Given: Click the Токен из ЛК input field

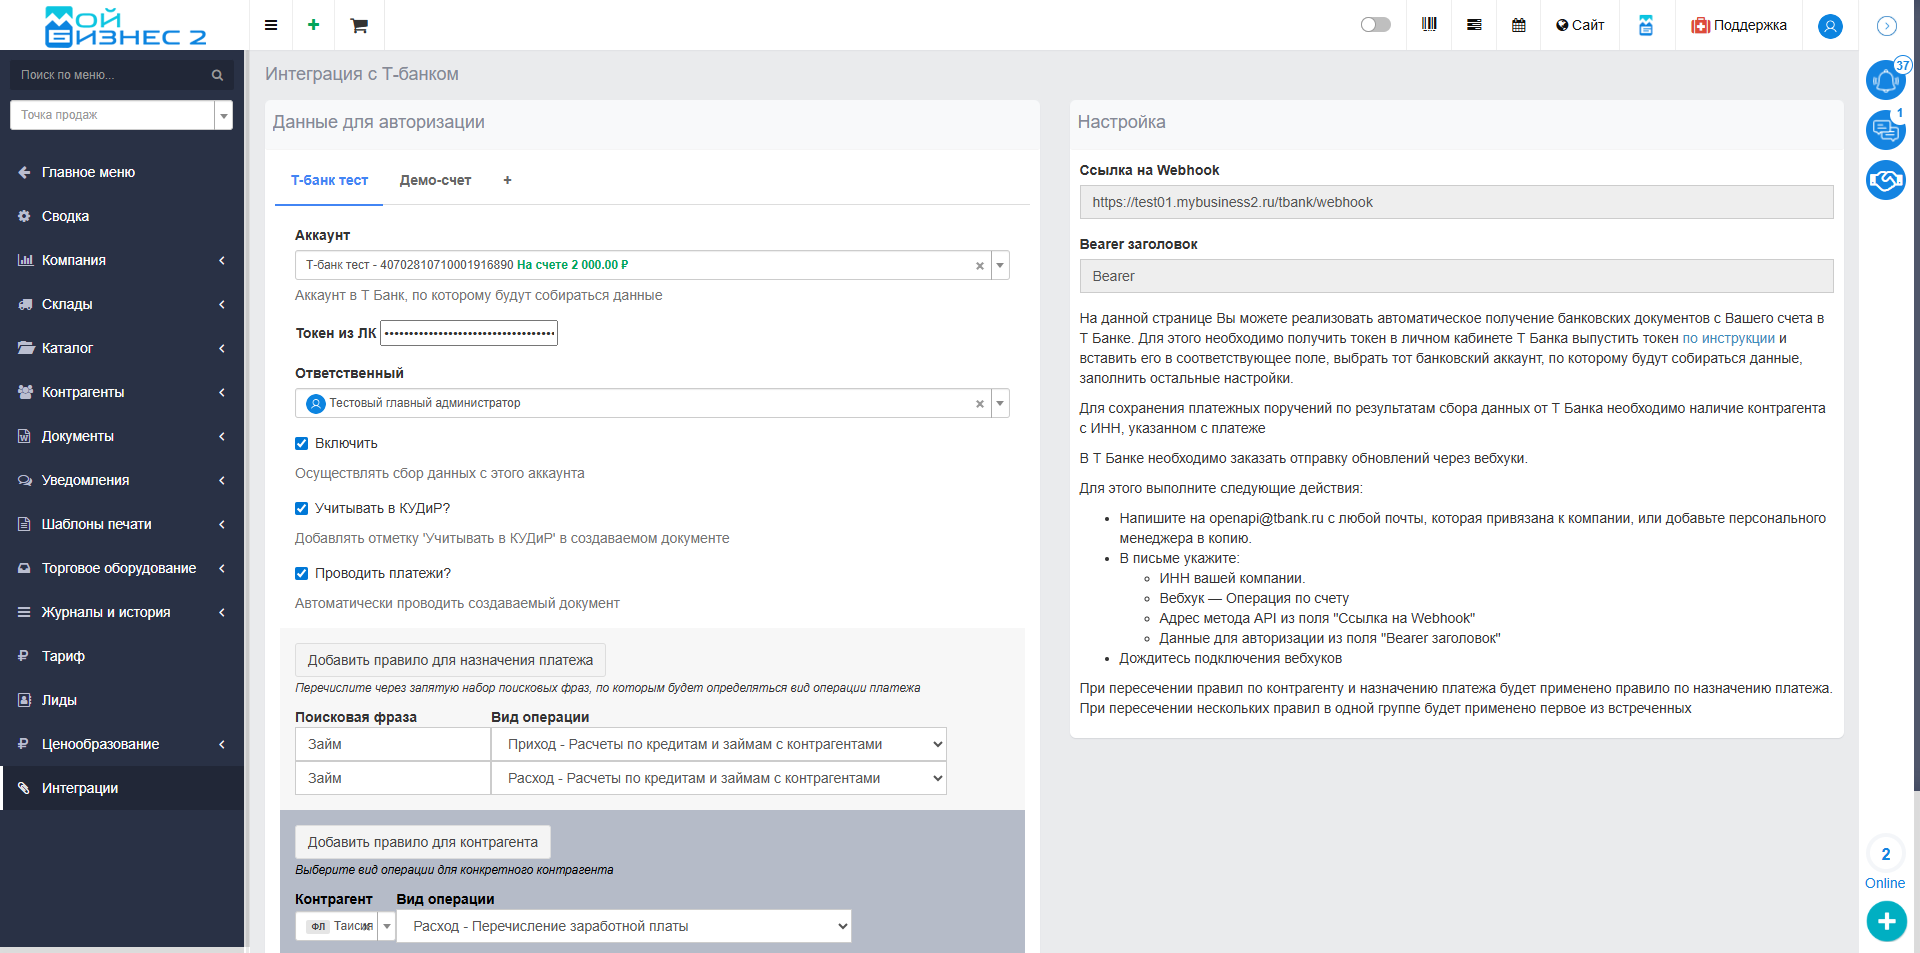Looking at the screenshot, I should (x=469, y=333).
